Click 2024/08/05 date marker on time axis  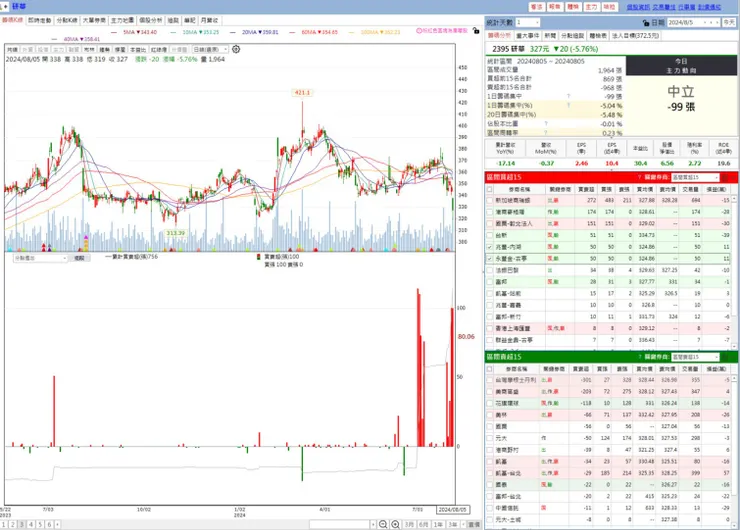452,510
